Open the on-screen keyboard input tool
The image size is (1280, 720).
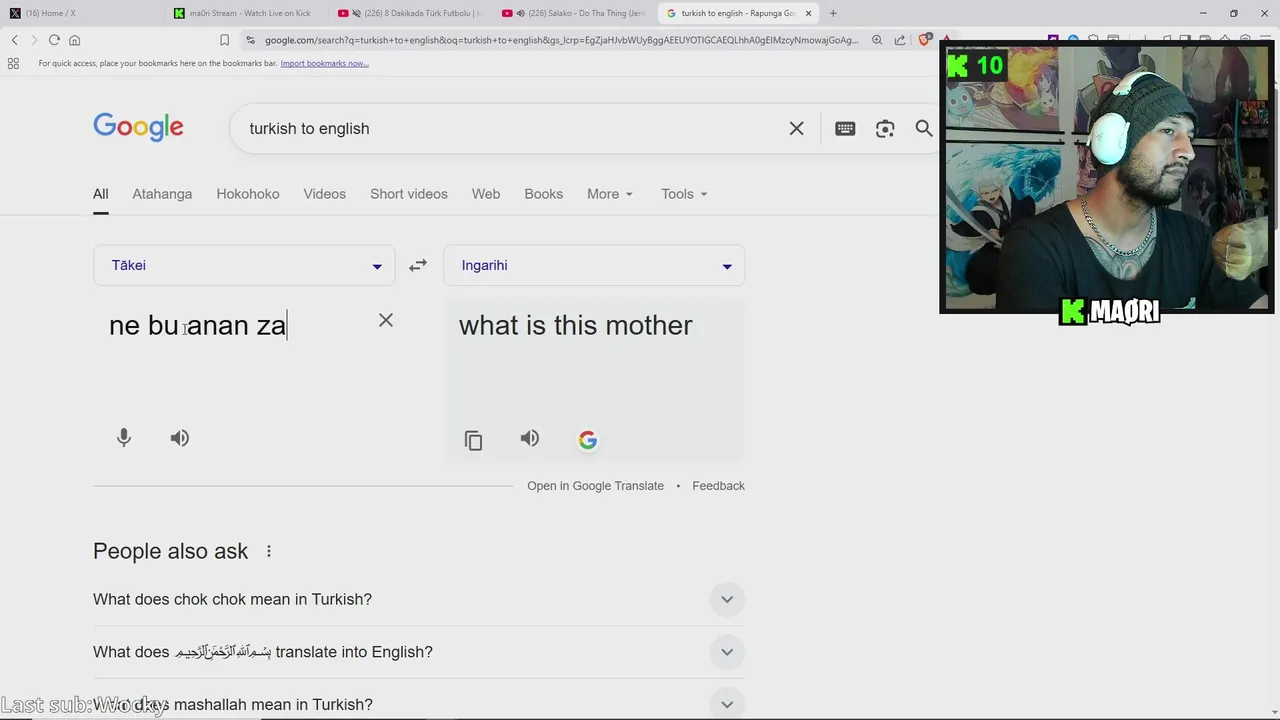click(845, 128)
